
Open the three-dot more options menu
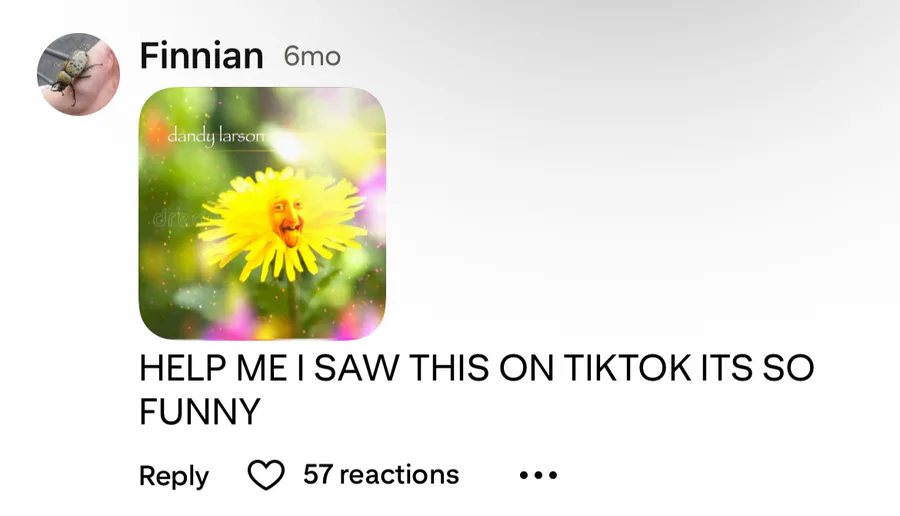tap(538, 475)
